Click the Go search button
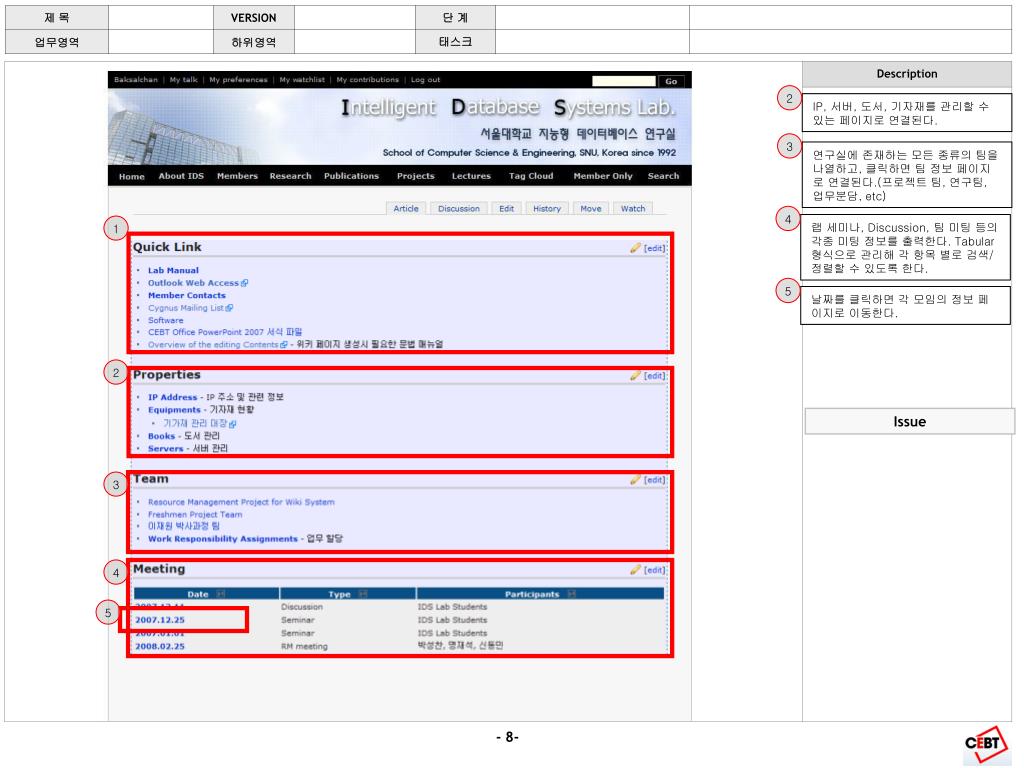The width and height of the screenshot is (1024, 768). (671, 81)
